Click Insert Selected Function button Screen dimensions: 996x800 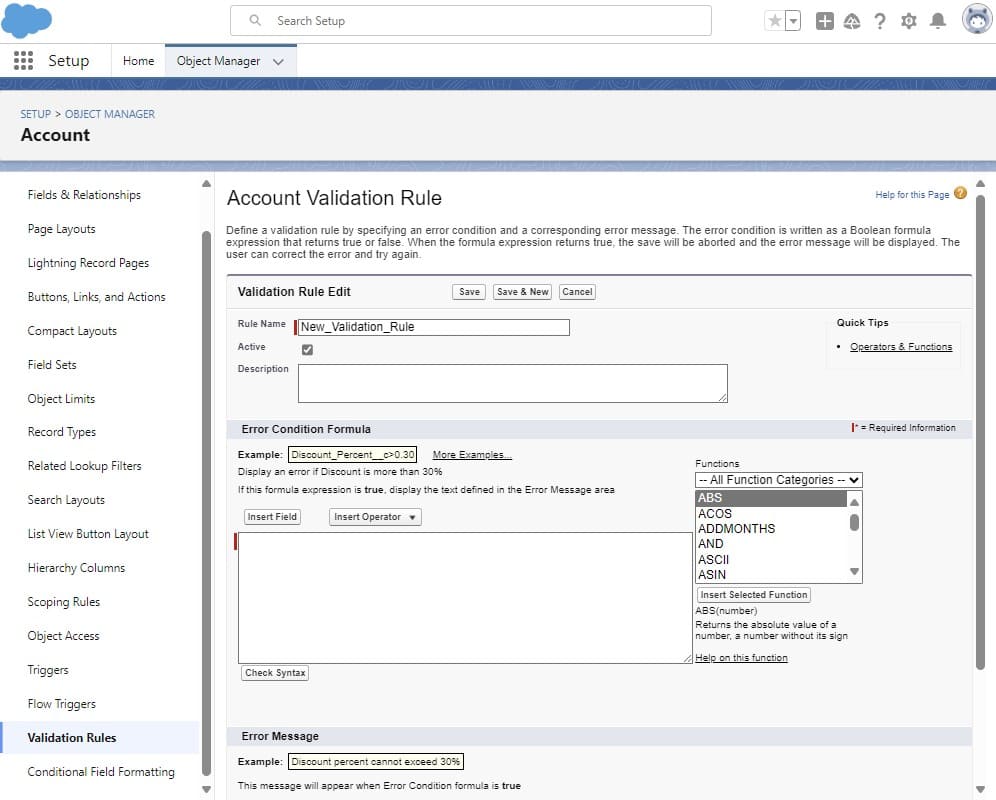pyautogui.click(x=754, y=595)
